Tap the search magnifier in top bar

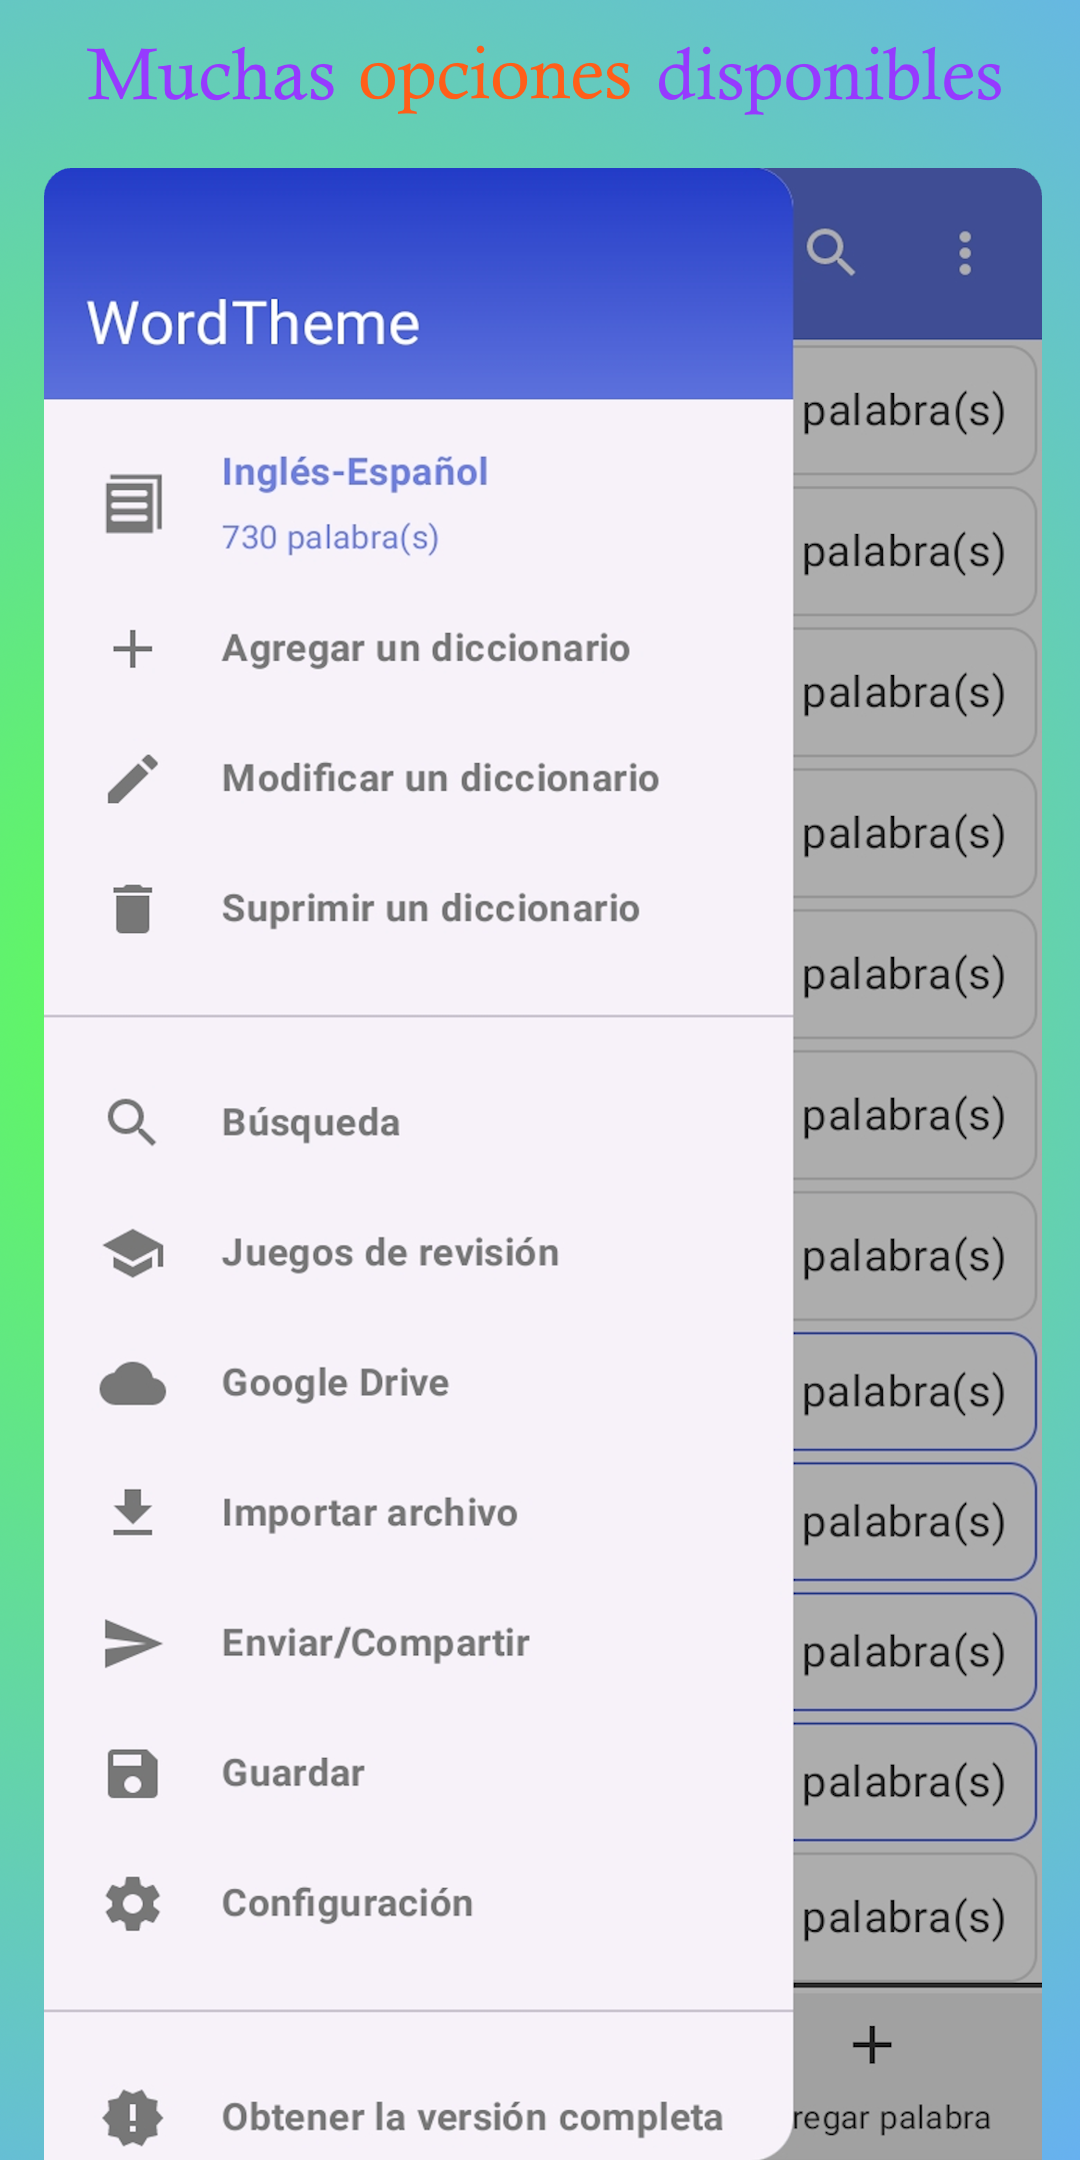831,253
